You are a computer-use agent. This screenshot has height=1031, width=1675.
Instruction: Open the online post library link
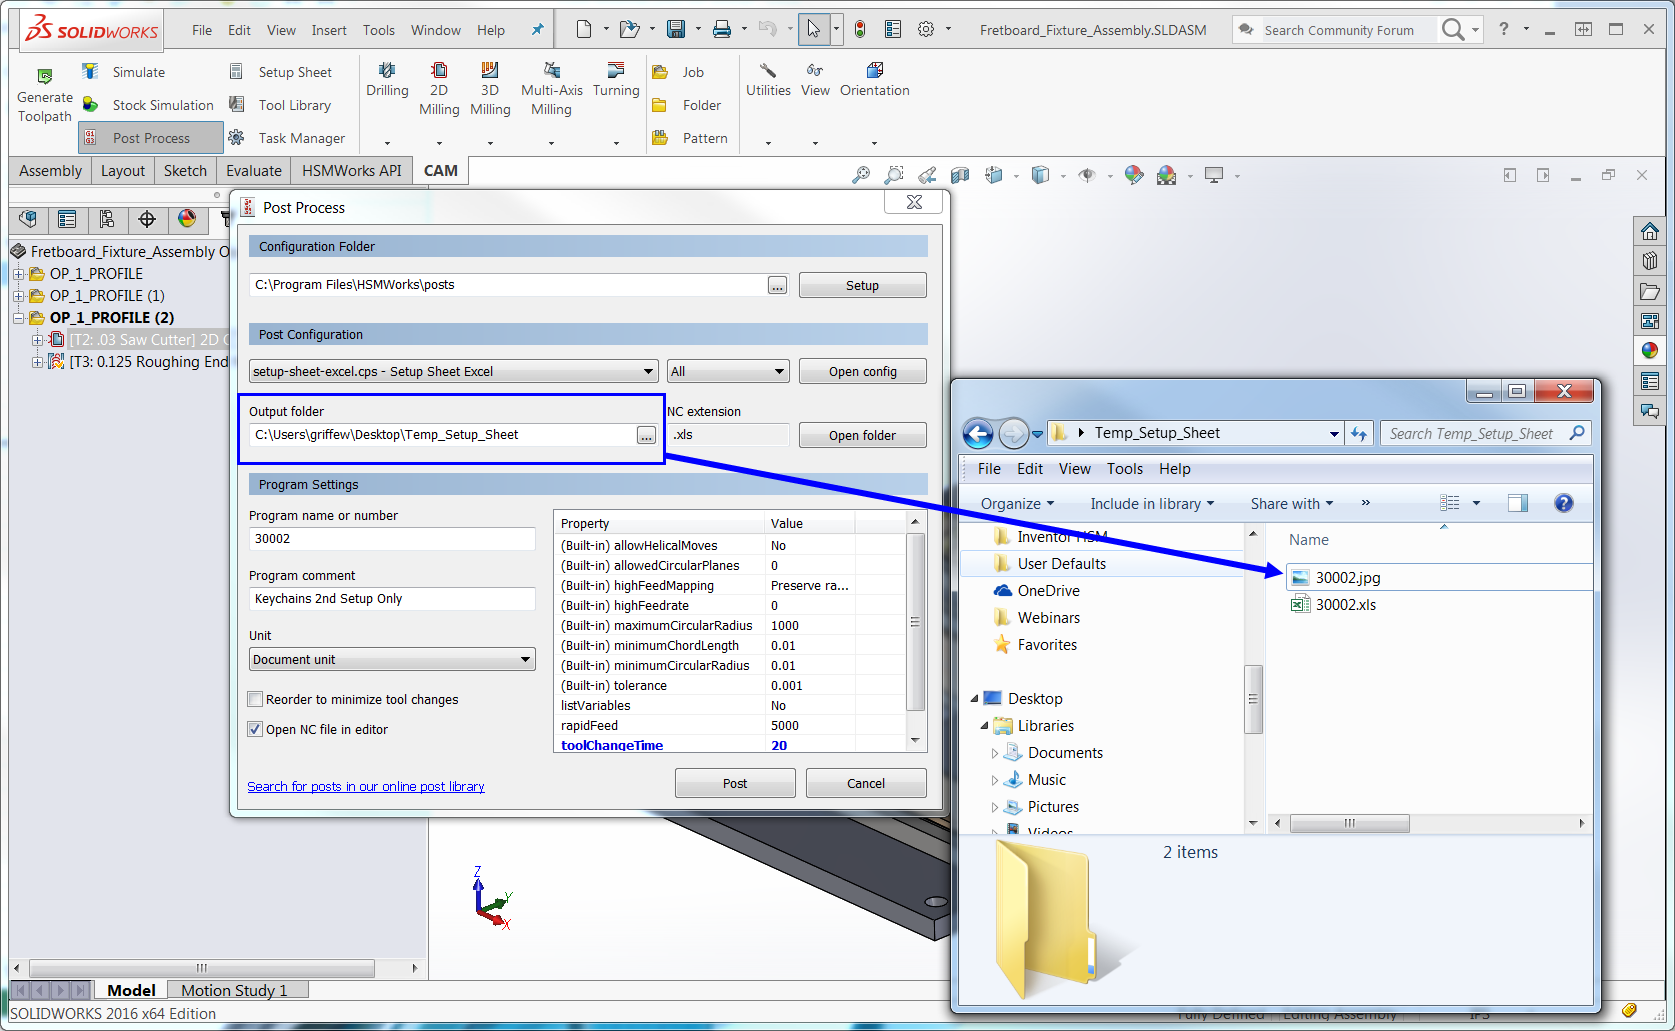(x=366, y=787)
